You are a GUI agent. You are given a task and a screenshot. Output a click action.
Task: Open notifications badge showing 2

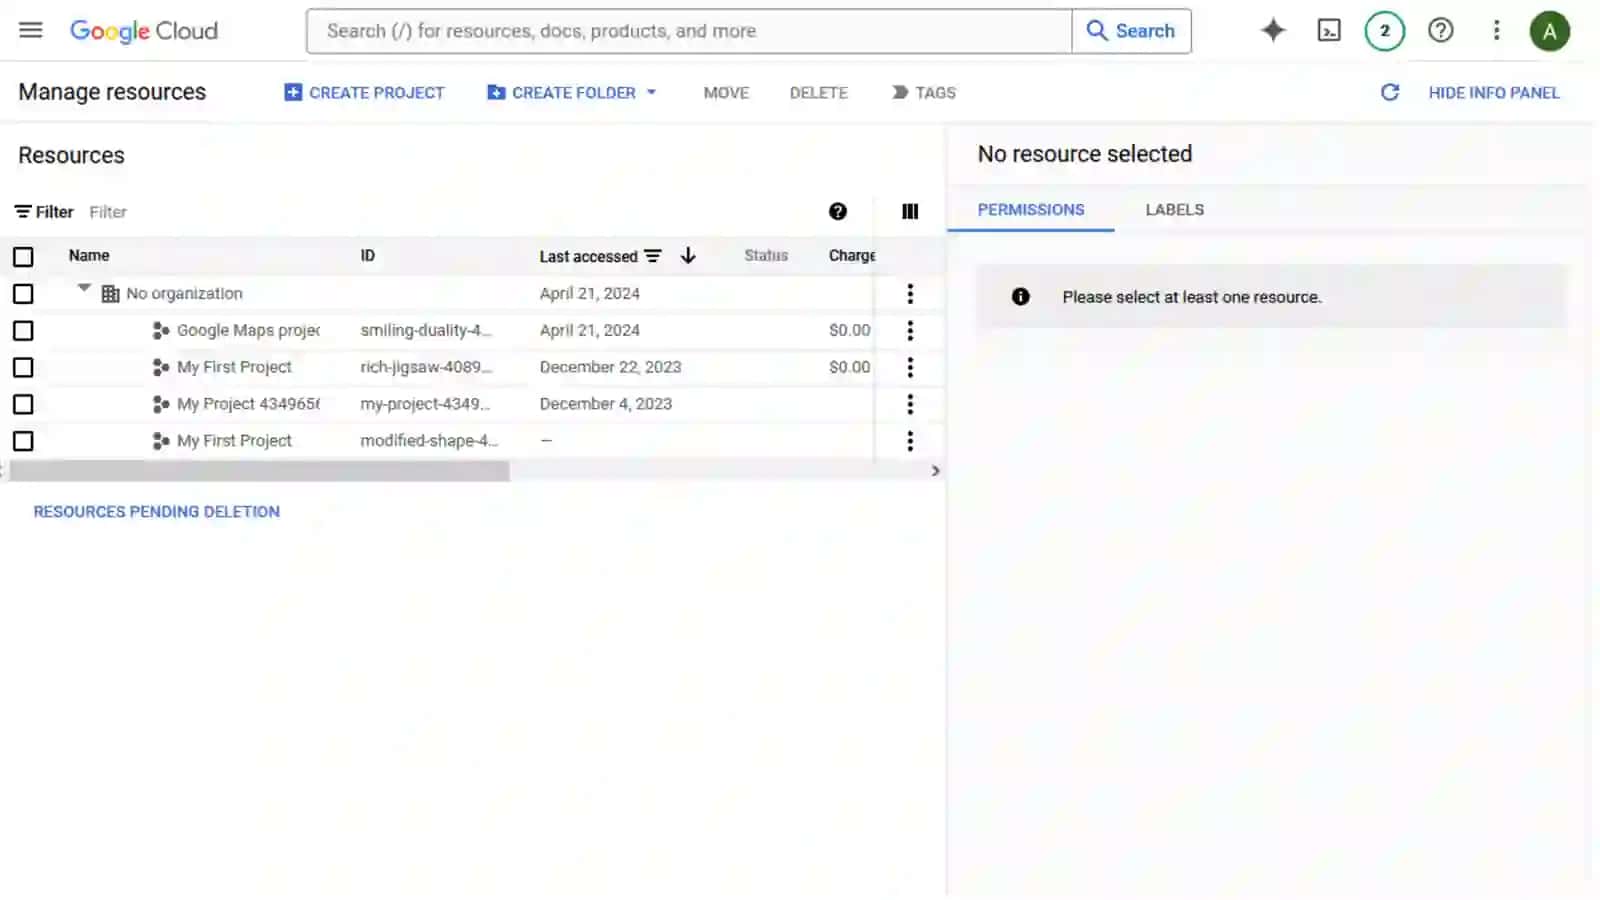pos(1385,31)
